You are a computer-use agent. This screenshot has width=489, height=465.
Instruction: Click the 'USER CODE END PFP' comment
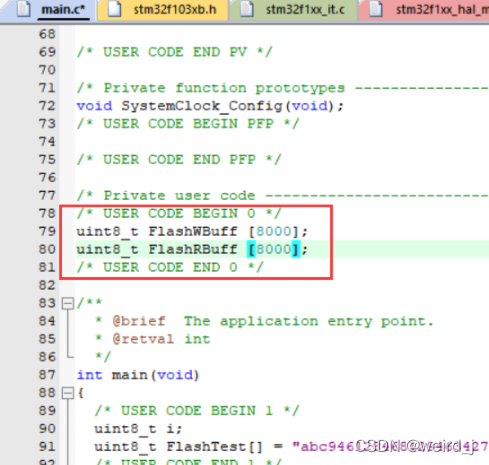pyautogui.click(x=179, y=160)
